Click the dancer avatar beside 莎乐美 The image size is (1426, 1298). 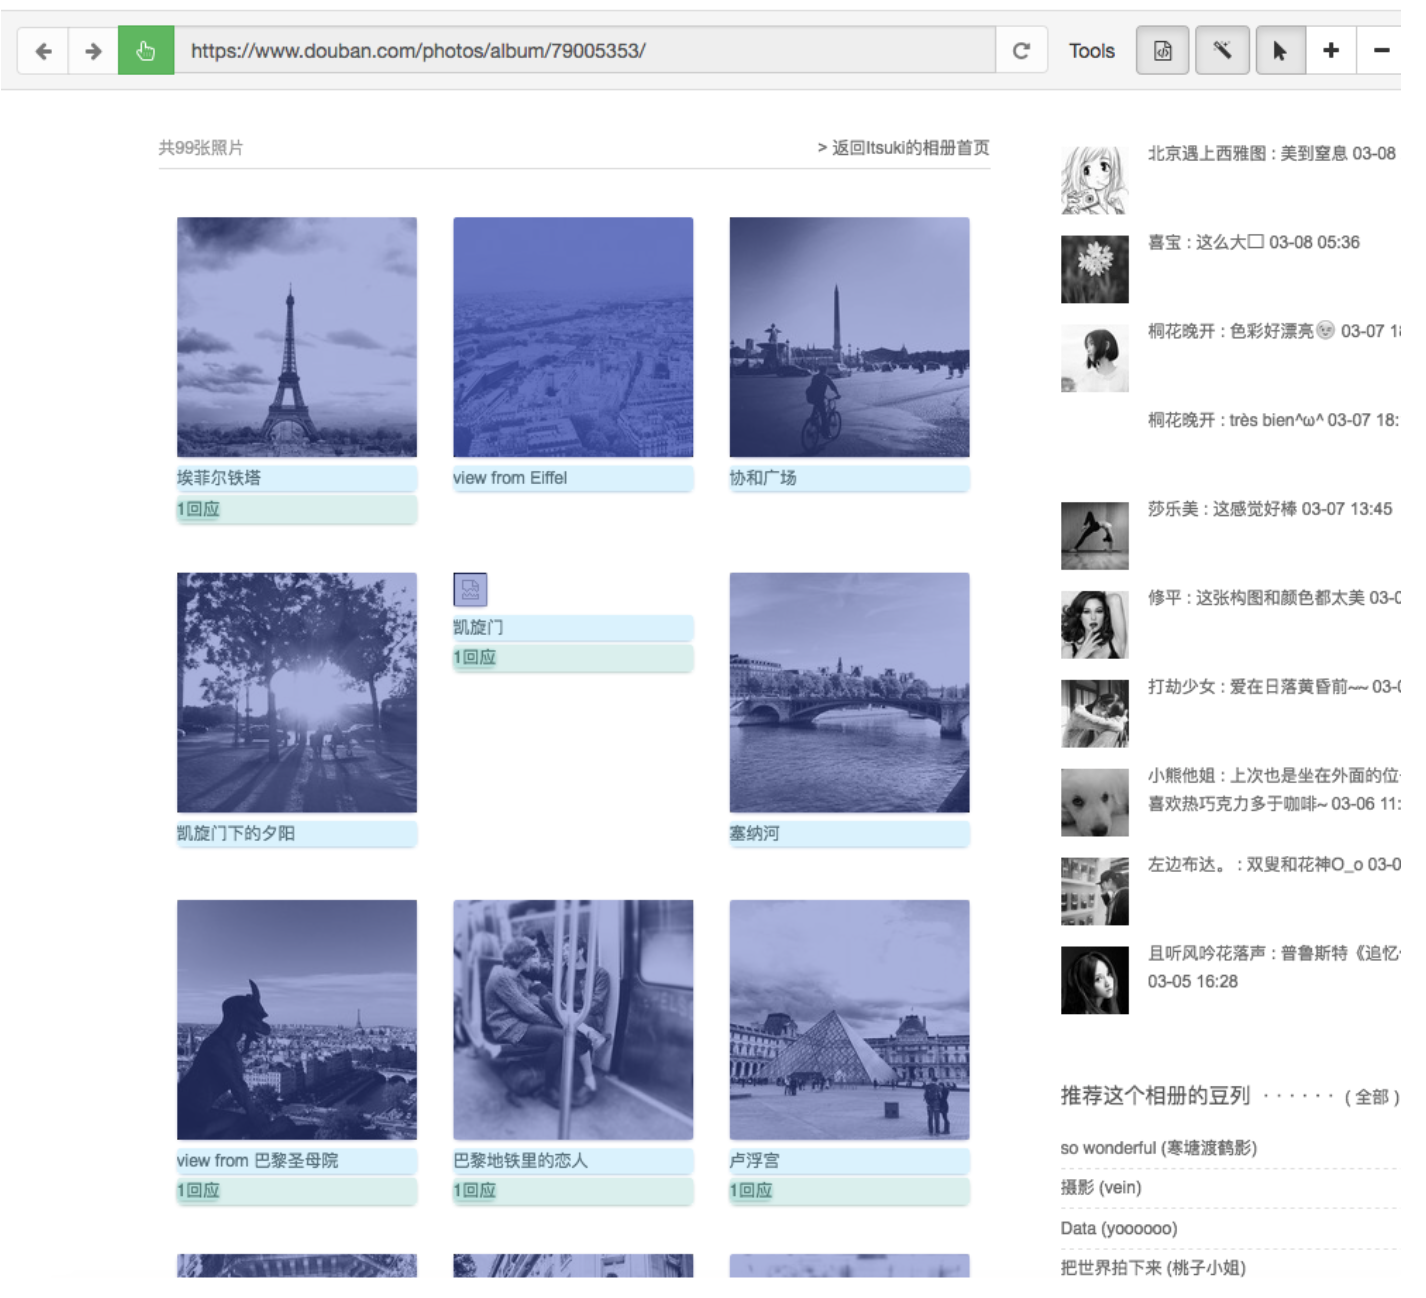[x=1095, y=536]
